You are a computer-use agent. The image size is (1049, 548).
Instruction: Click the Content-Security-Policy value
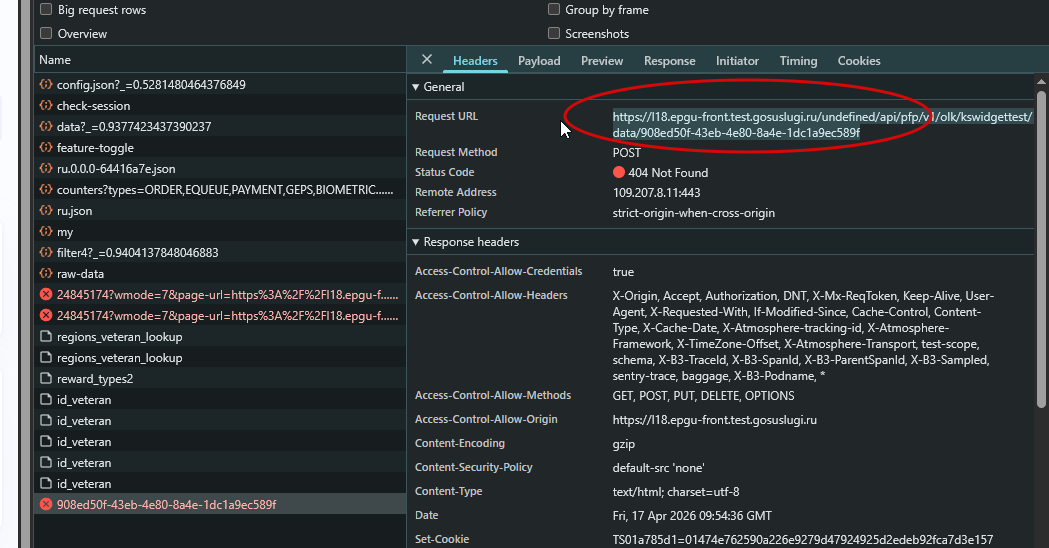coord(658,468)
